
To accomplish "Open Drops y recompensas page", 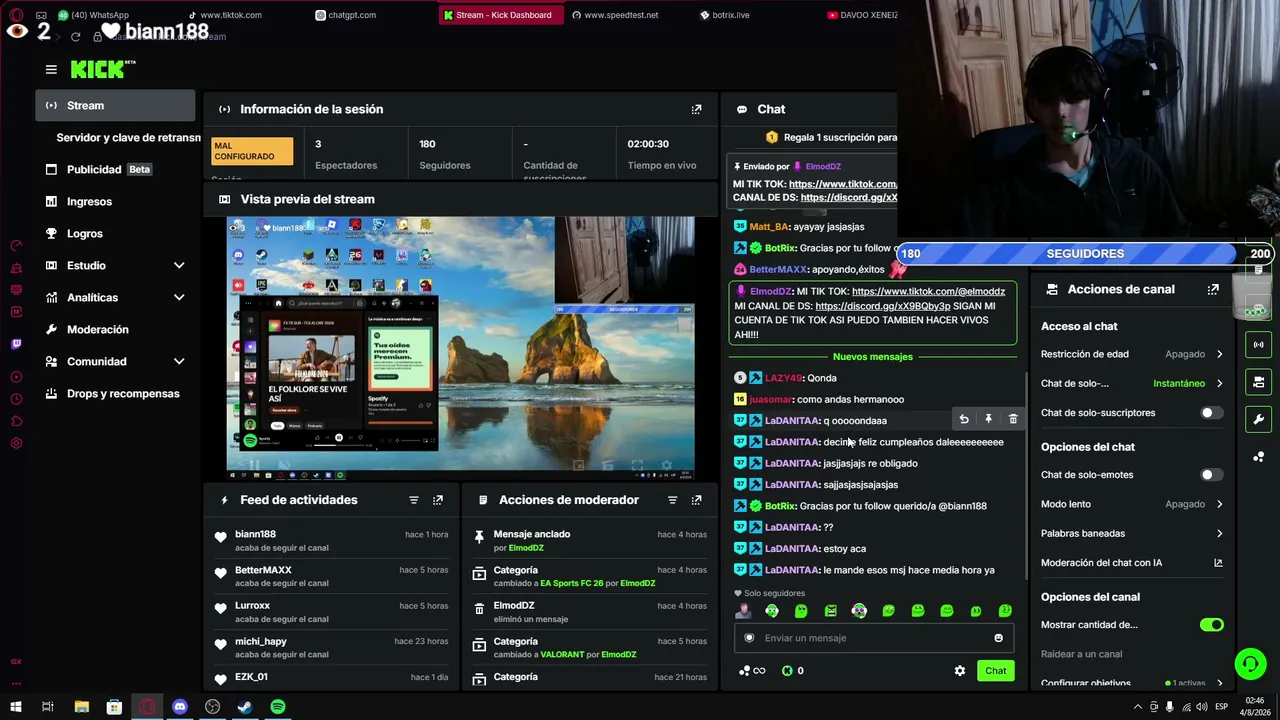I will (x=115, y=393).
